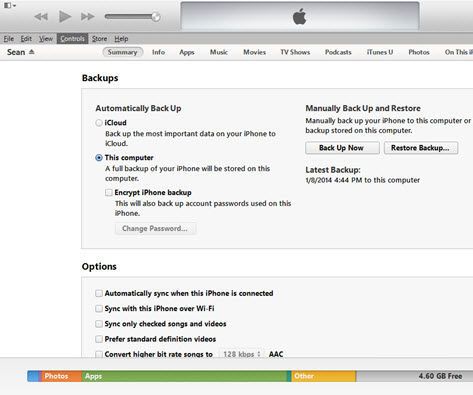Image resolution: width=473 pixels, height=395 pixels.
Task: Enable automatically sync when iPhone connected
Action: point(99,293)
